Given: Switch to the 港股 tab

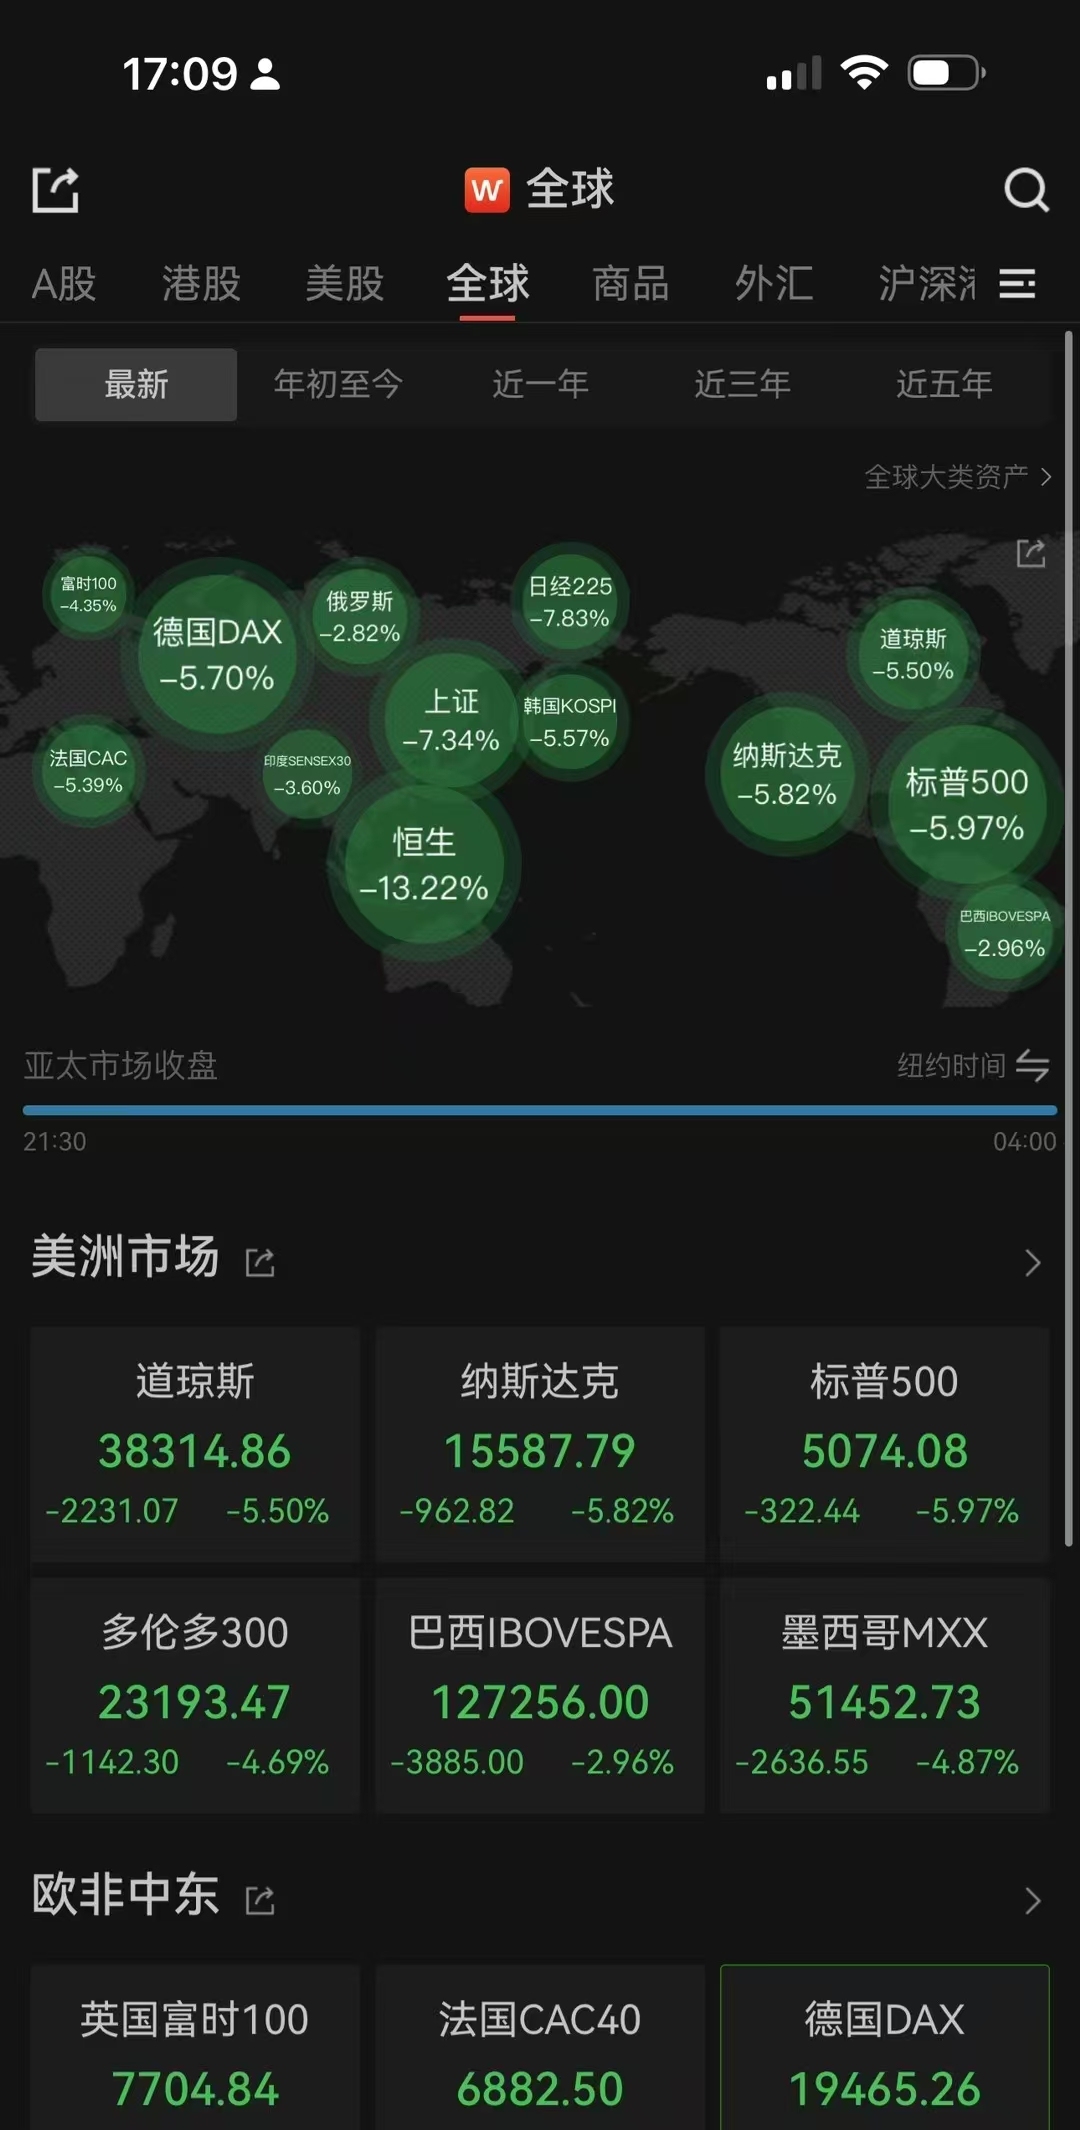Looking at the screenshot, I should tap(202, 284).
